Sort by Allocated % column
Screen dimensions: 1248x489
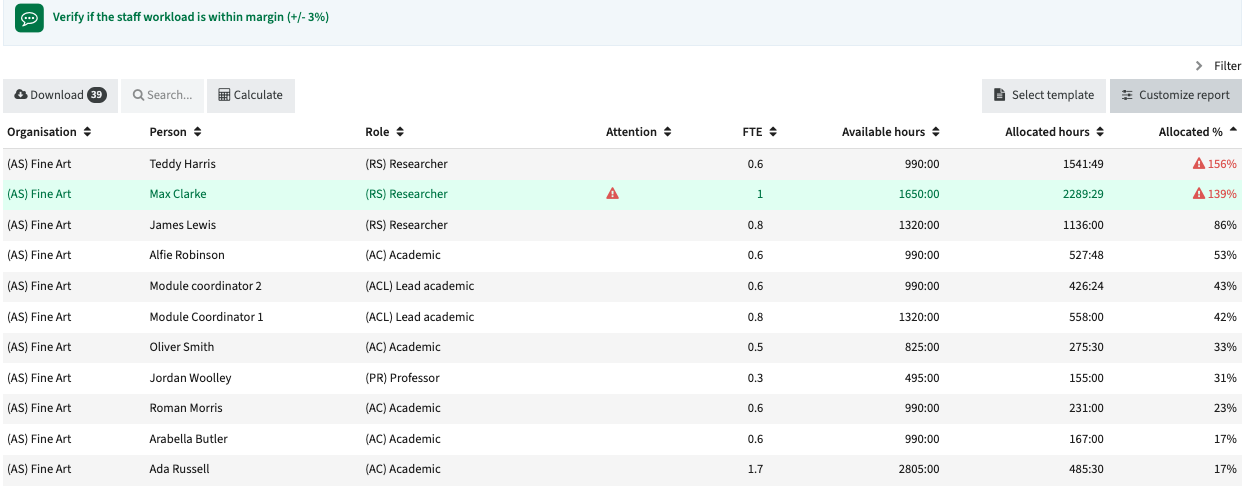click(x=1197, y=132)
